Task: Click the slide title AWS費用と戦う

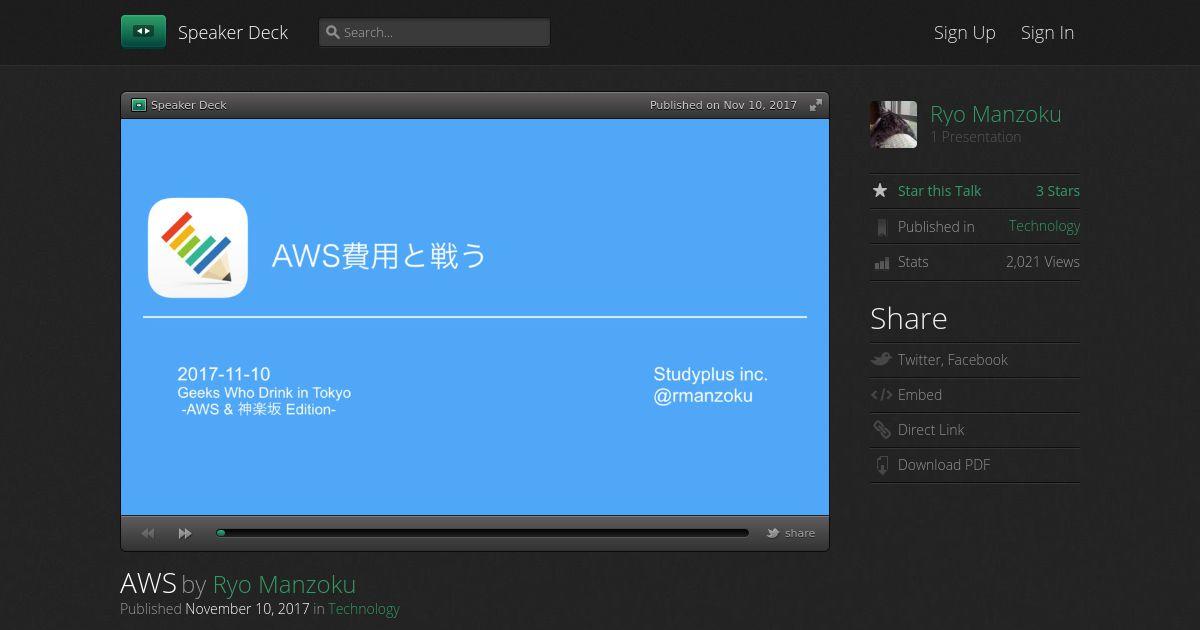Action: pyautogui.click(x=379, y=256)
